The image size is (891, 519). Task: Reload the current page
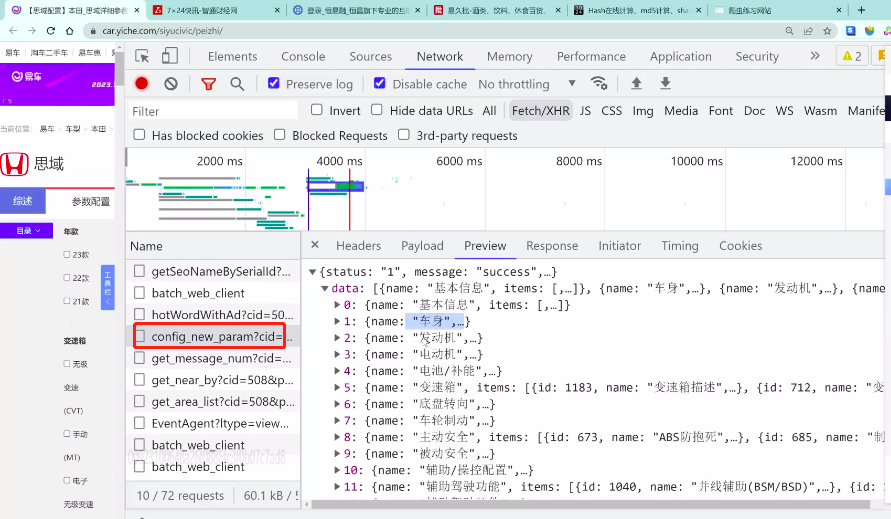pyautogui.click(x=51, y=31)
